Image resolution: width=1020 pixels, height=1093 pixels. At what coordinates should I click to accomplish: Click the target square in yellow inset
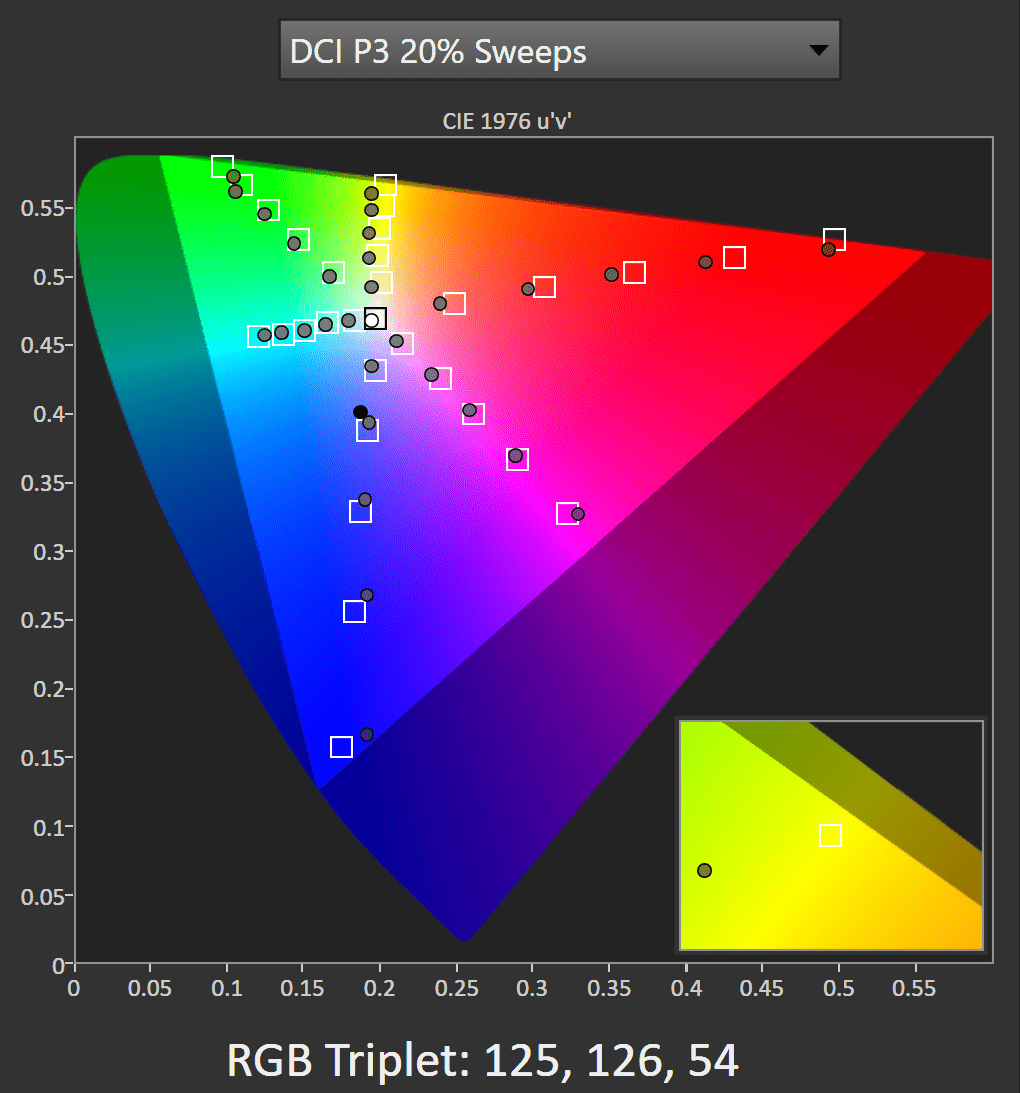click(x=830, y=835)
